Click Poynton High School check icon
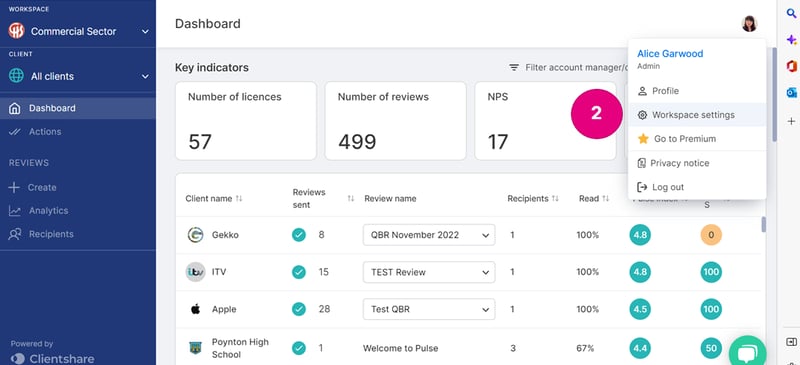Screen dimensions: 800x365 click(x=299, y=348)
